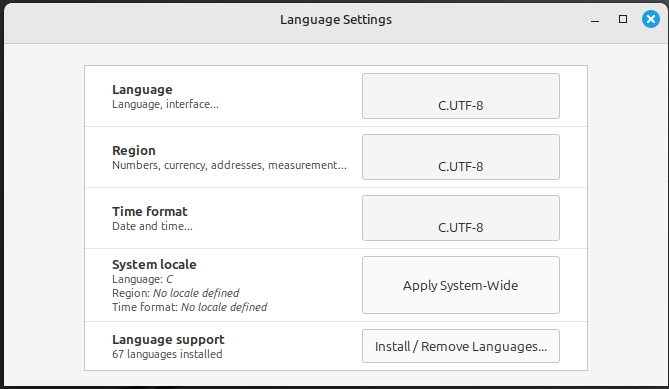Click the Apply System-Wide button
This screenshot has width=669, height=389.
pyautogui.click(x=461, y=285)
